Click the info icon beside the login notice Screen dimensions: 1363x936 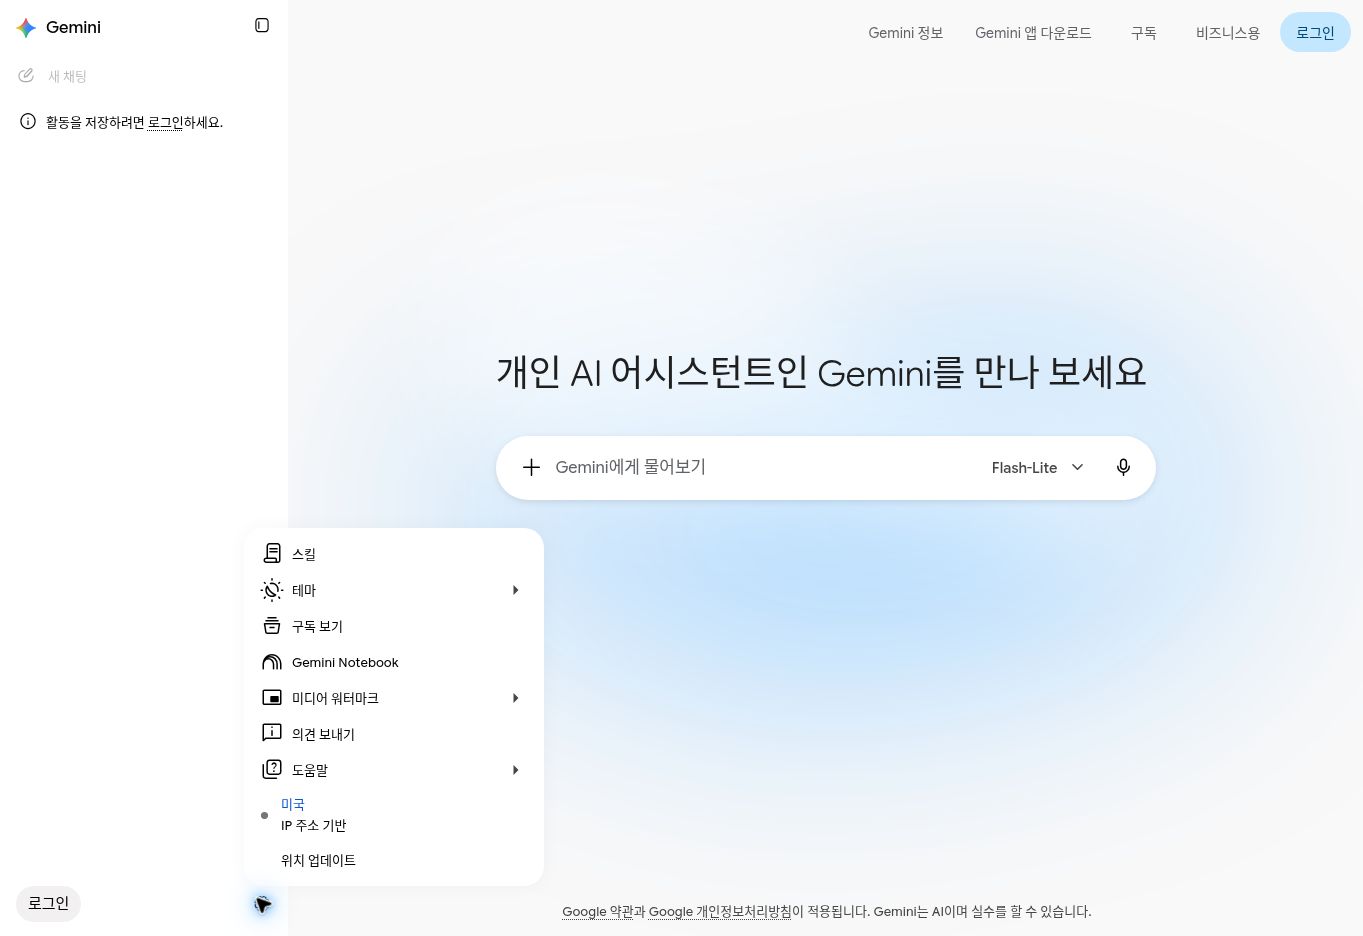[28, 122]
